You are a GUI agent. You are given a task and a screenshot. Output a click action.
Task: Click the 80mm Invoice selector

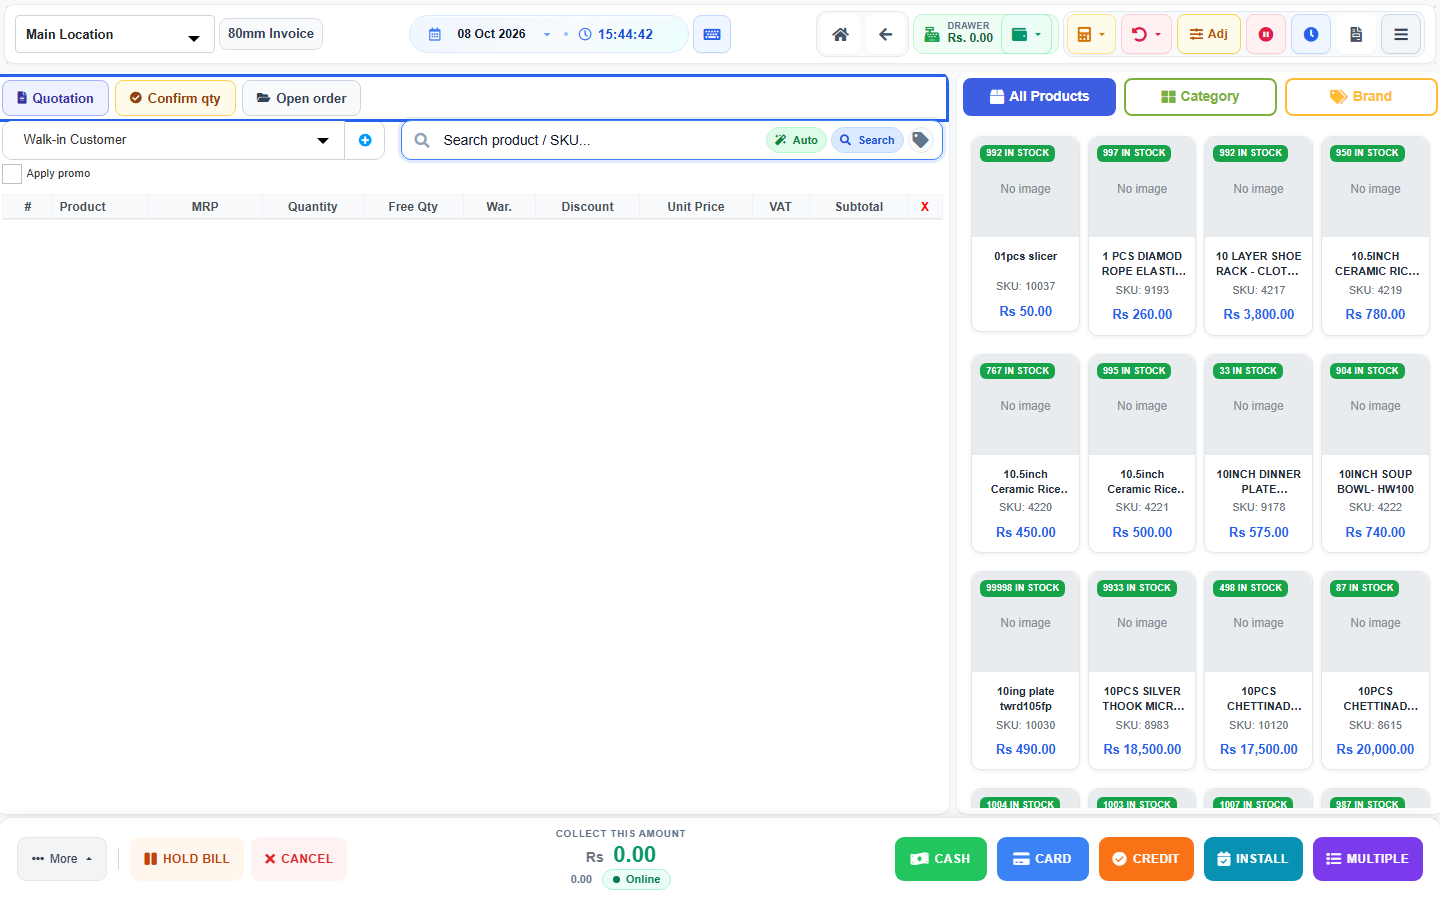point(271,34)
